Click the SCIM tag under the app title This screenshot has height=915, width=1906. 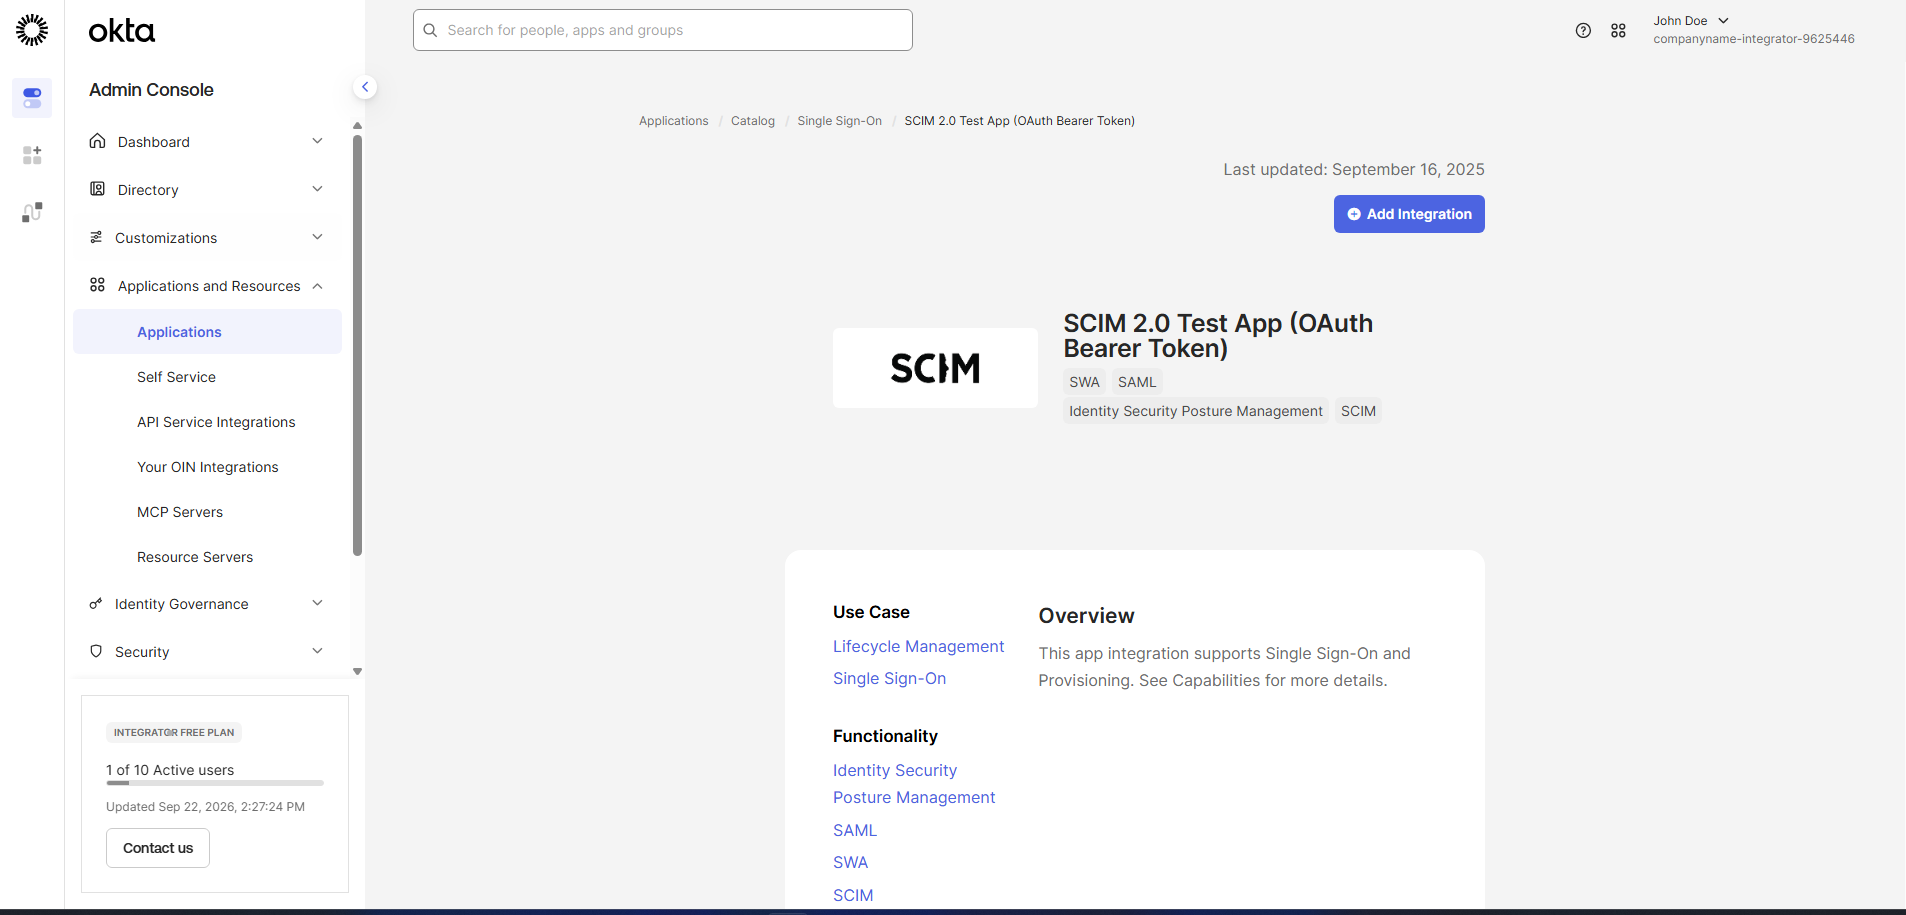1358,411
